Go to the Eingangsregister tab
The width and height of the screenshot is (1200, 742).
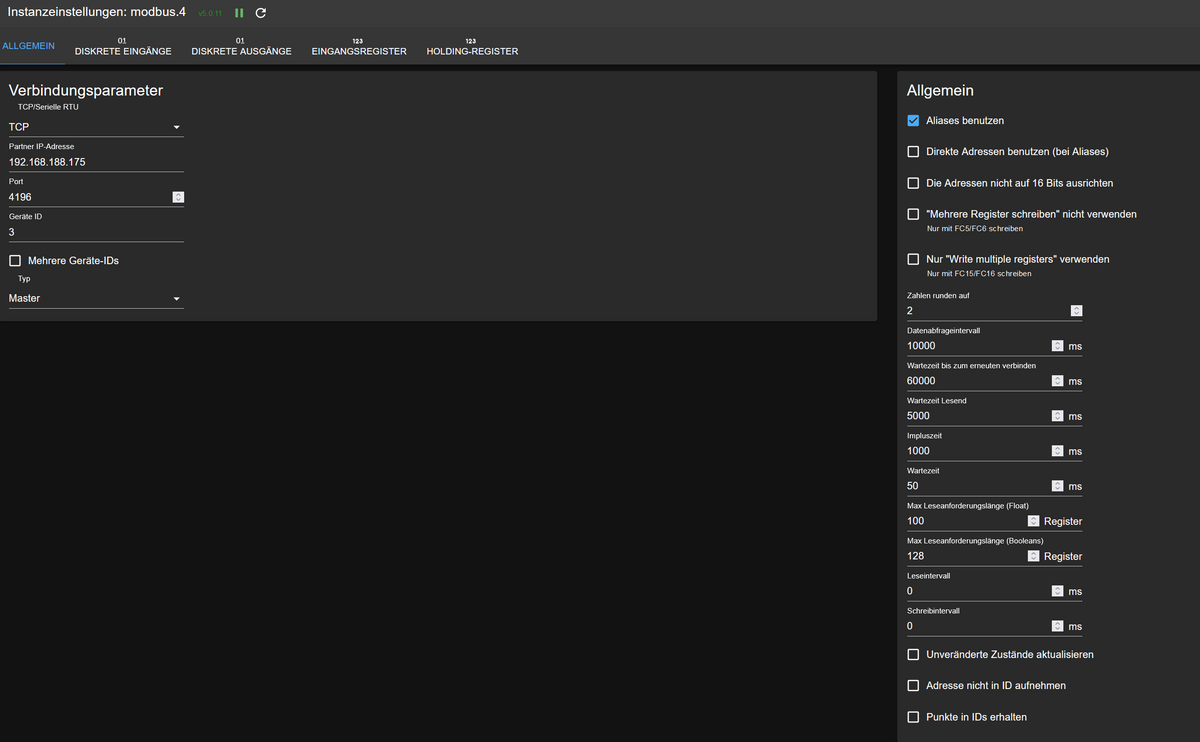click(359, 47)
